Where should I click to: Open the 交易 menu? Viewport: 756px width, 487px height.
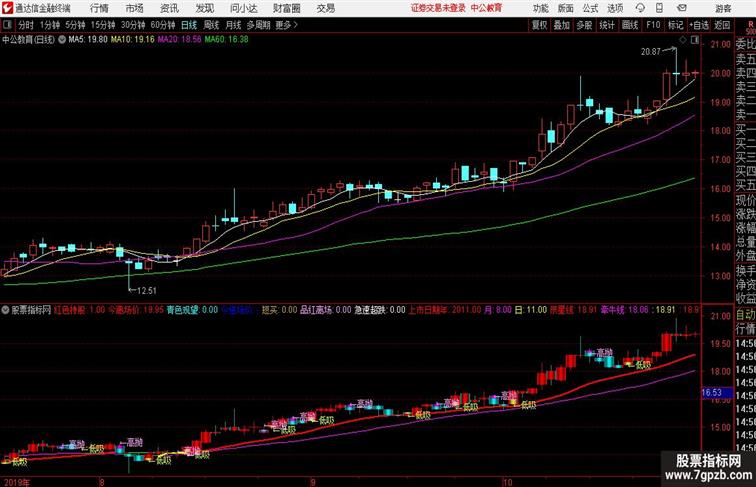pos(325,8)
